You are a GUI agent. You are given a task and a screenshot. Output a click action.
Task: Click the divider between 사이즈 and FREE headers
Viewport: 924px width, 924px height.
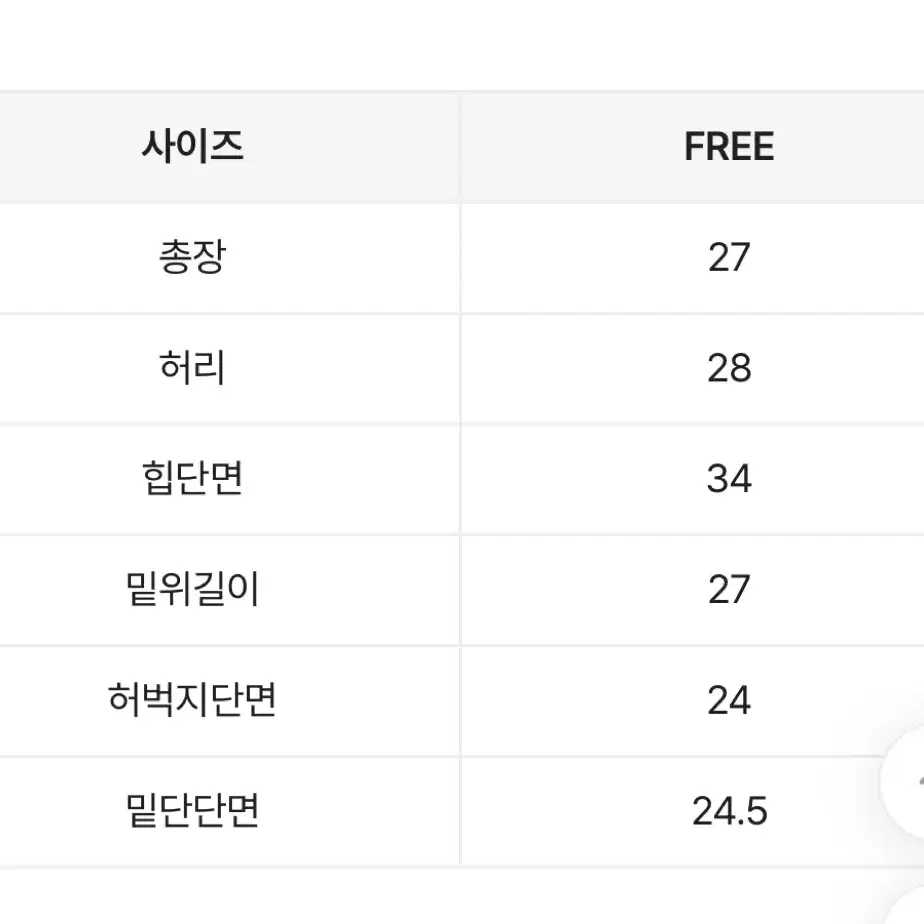[460, 147]
